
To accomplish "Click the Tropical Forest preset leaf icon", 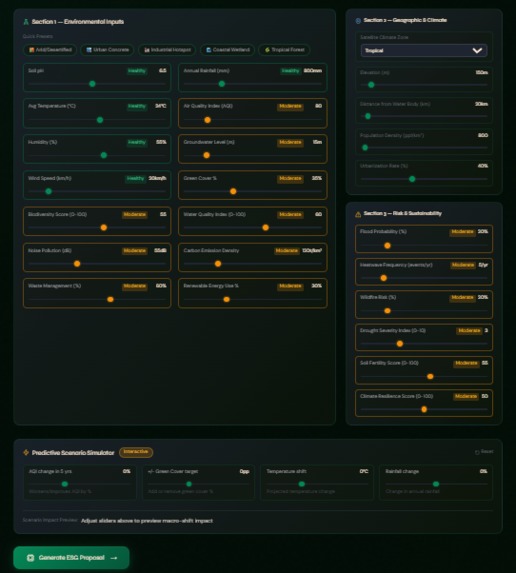I will (x=267, y=50).
